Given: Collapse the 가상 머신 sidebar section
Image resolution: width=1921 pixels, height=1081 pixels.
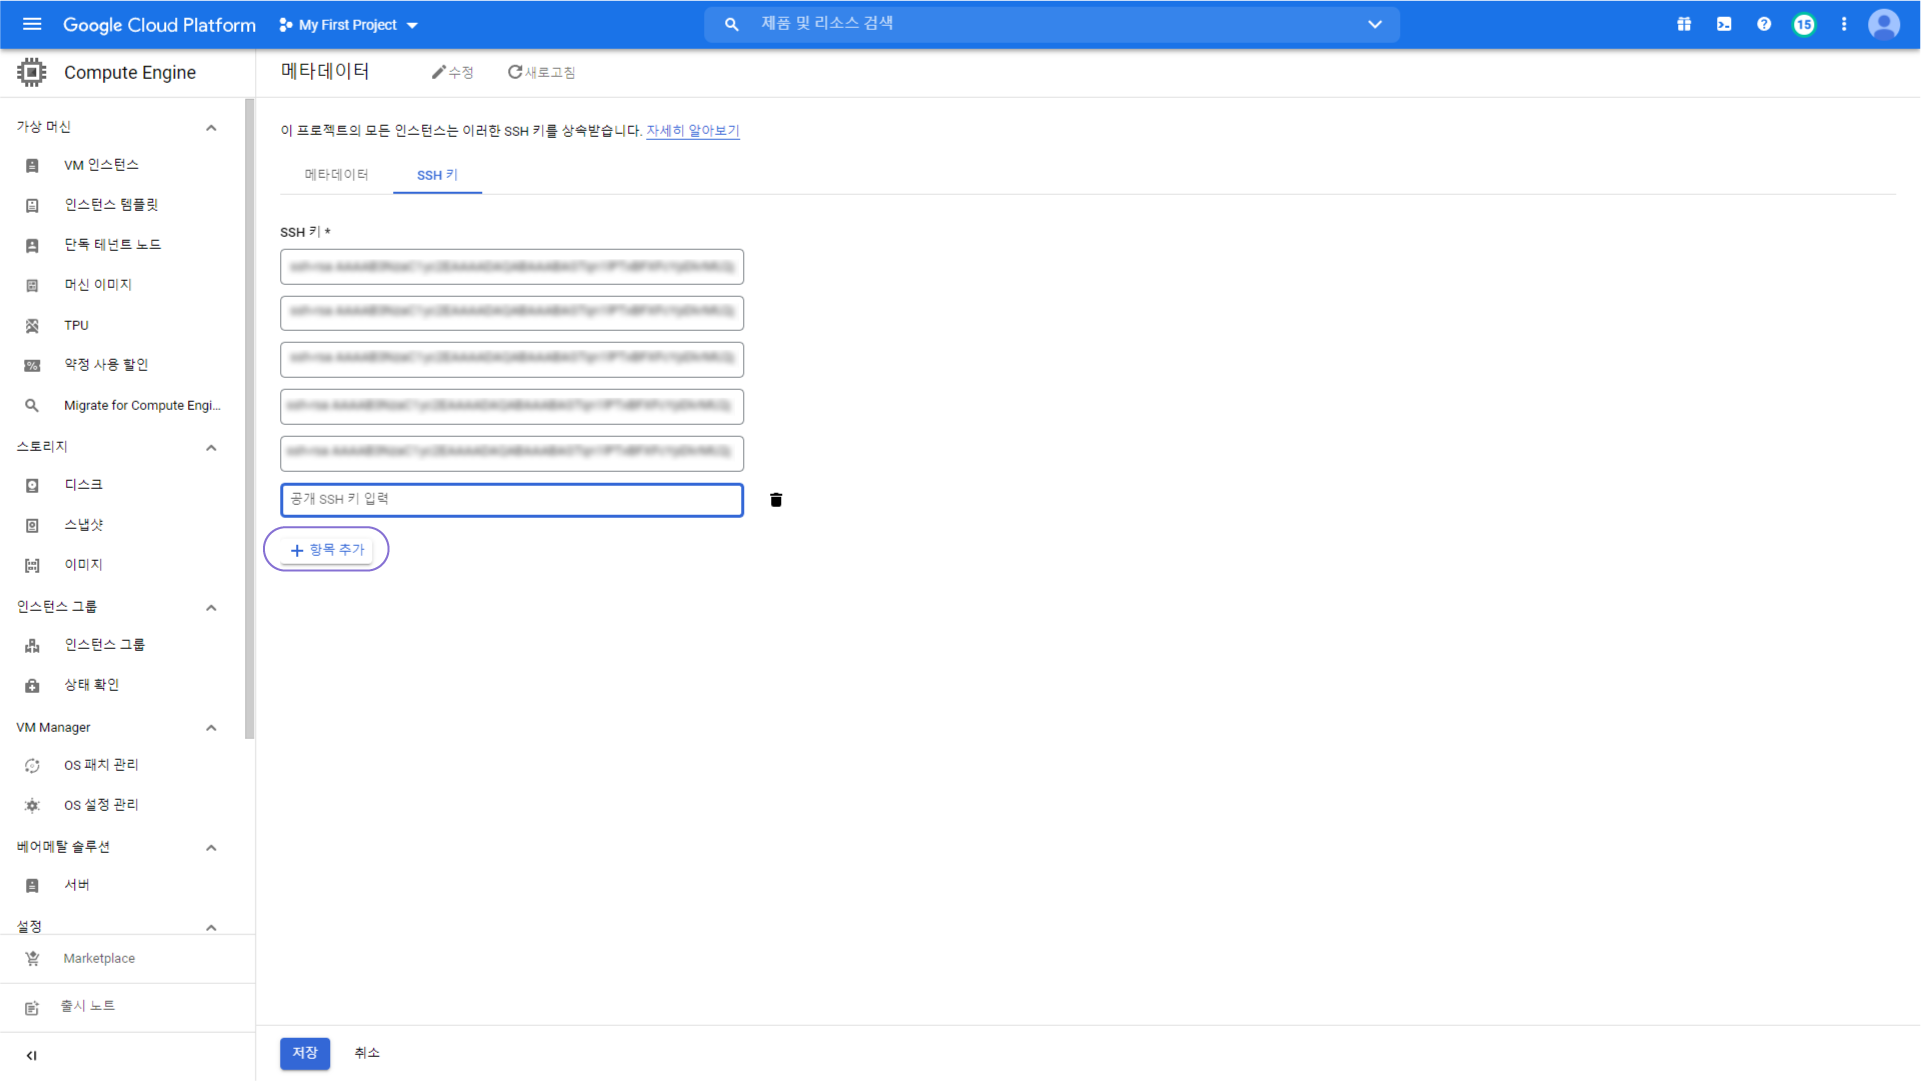Looking at the screenshot, I should 211,127.
